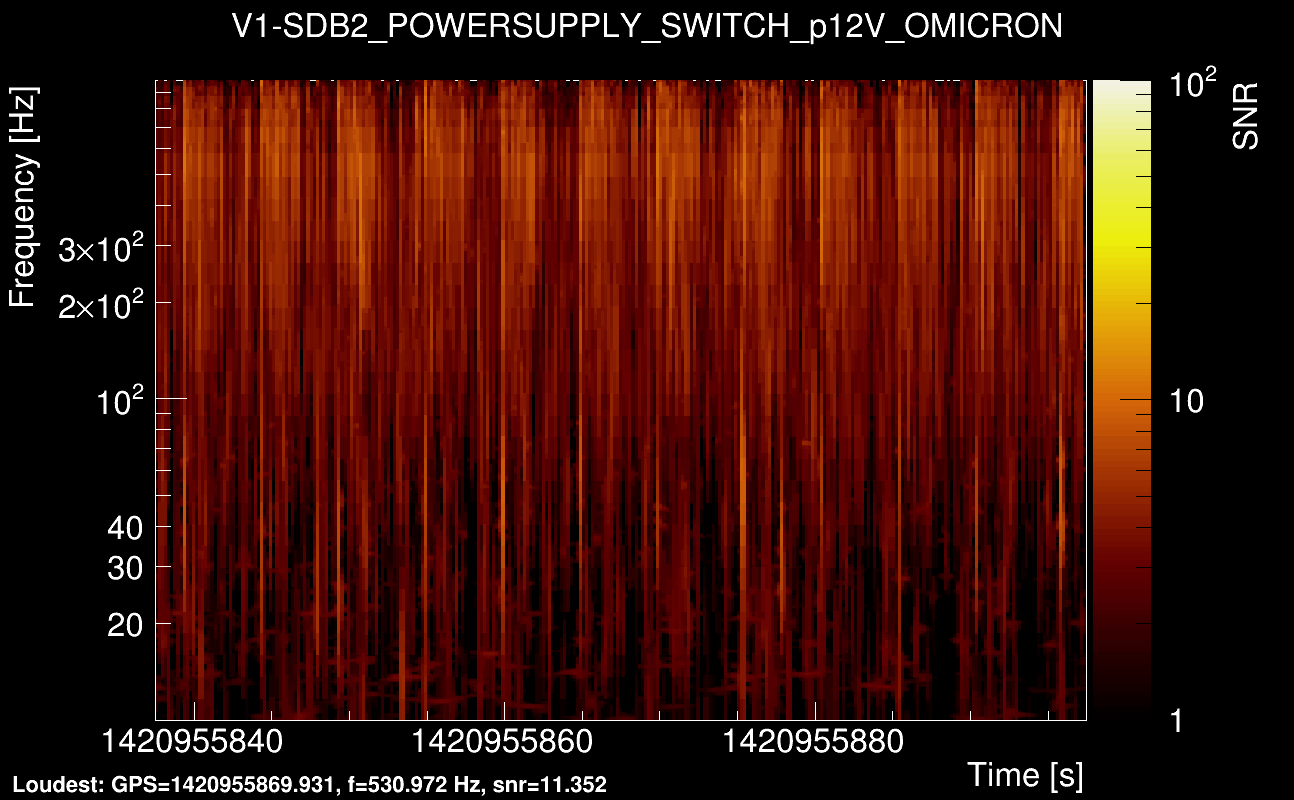Viewport: 1294px width, 800px height.
Task: Select the 40 Hz frequency tick label
Action: 123,527
